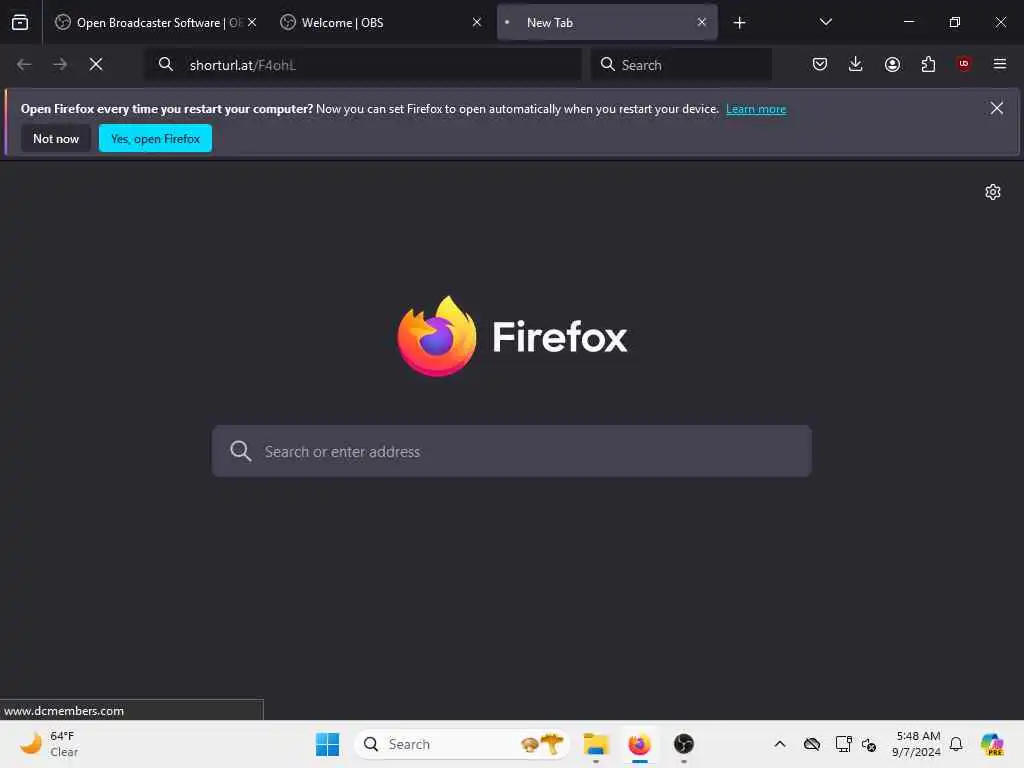Open the Windows Start menu

click(327, 744)
